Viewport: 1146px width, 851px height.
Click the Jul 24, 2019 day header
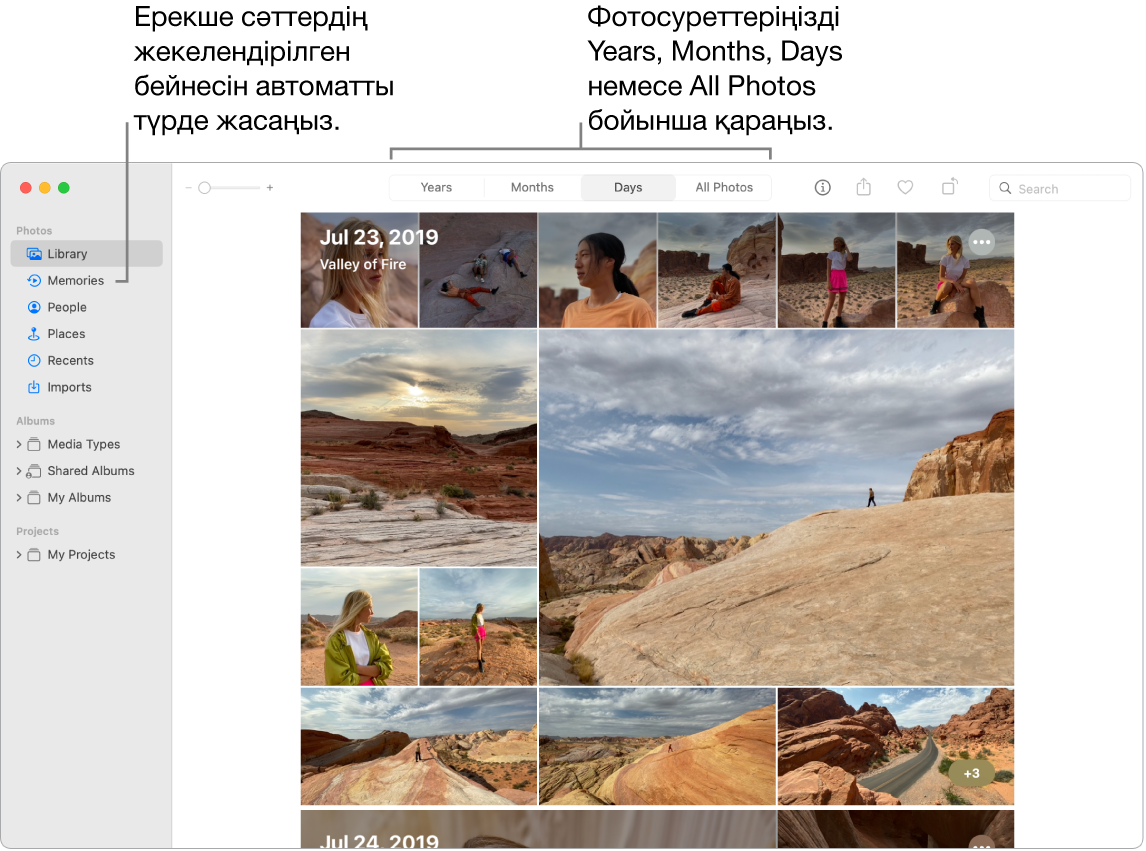379,841
